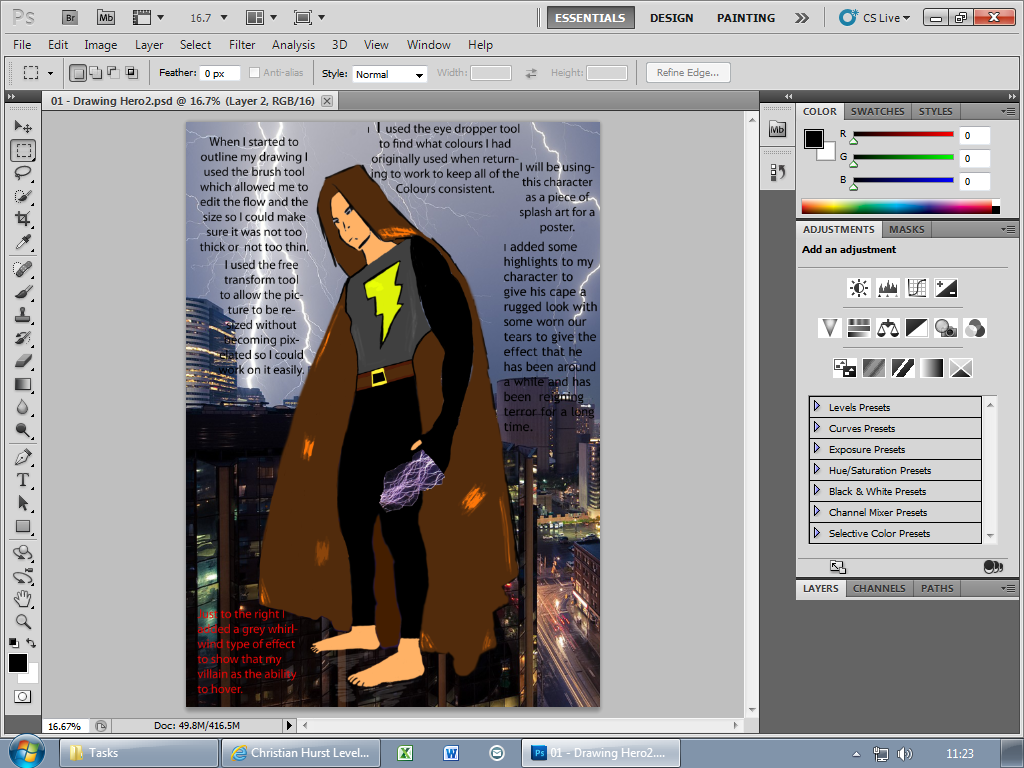The height and width of the screenshot is (768, 1024).
Task: Add a Curves adjustment
Action: click(917, 288)
